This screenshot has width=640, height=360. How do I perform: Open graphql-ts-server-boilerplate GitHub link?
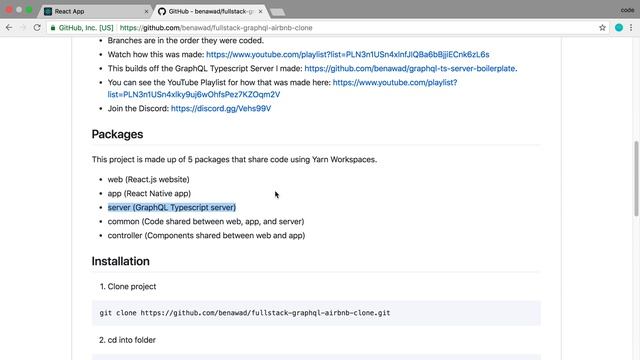(411, 69)
